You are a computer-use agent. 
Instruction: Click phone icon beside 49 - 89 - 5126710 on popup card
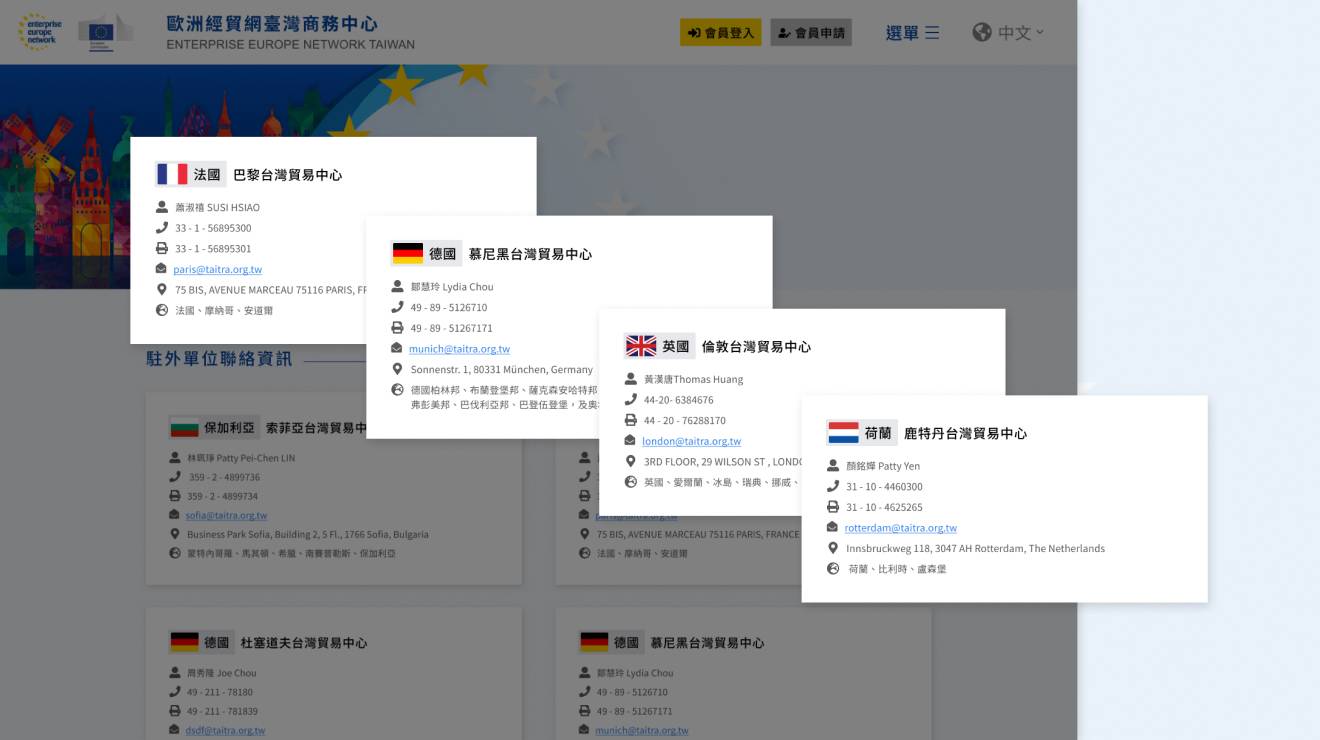click(x=397, y=307)
